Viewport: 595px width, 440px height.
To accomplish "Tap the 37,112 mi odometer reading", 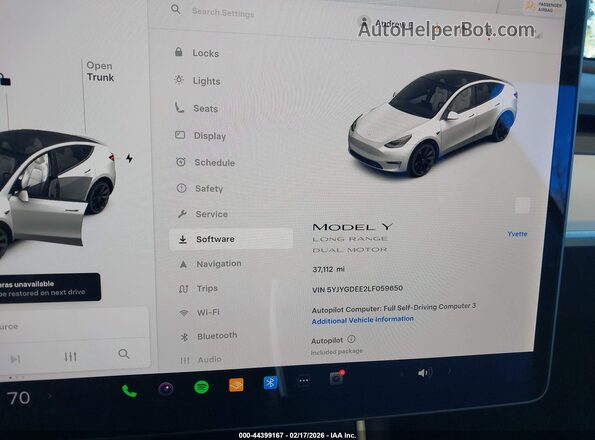I will pyautogui.click(x=329, y=269).
